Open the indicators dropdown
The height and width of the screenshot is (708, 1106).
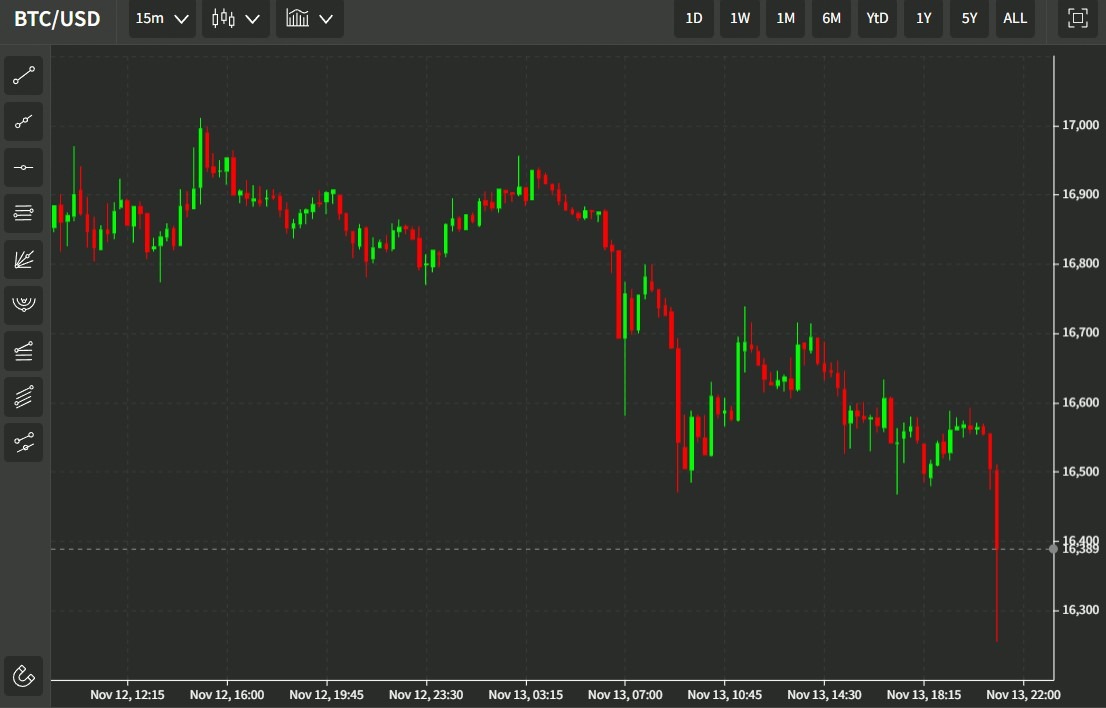point(310,18)
